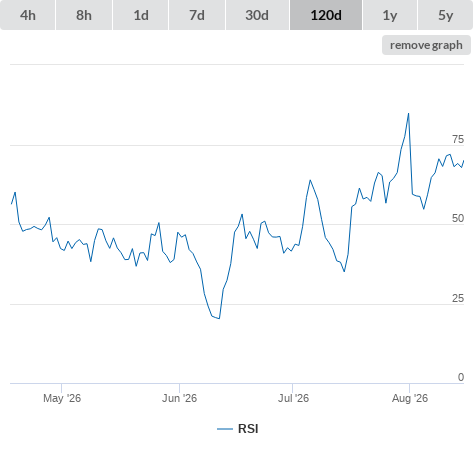Click the 75 y-axis value label
Viewport: 474px width, 455px height.
click(458, 139)
